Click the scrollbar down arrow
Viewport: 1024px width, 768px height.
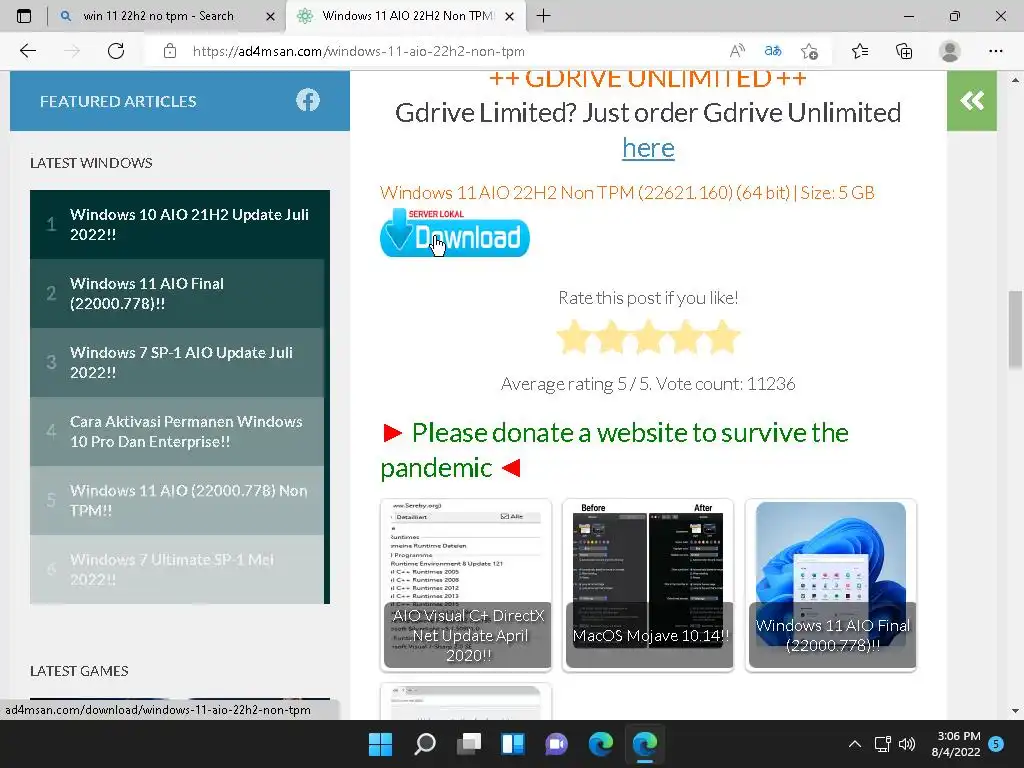(1015, 711)
